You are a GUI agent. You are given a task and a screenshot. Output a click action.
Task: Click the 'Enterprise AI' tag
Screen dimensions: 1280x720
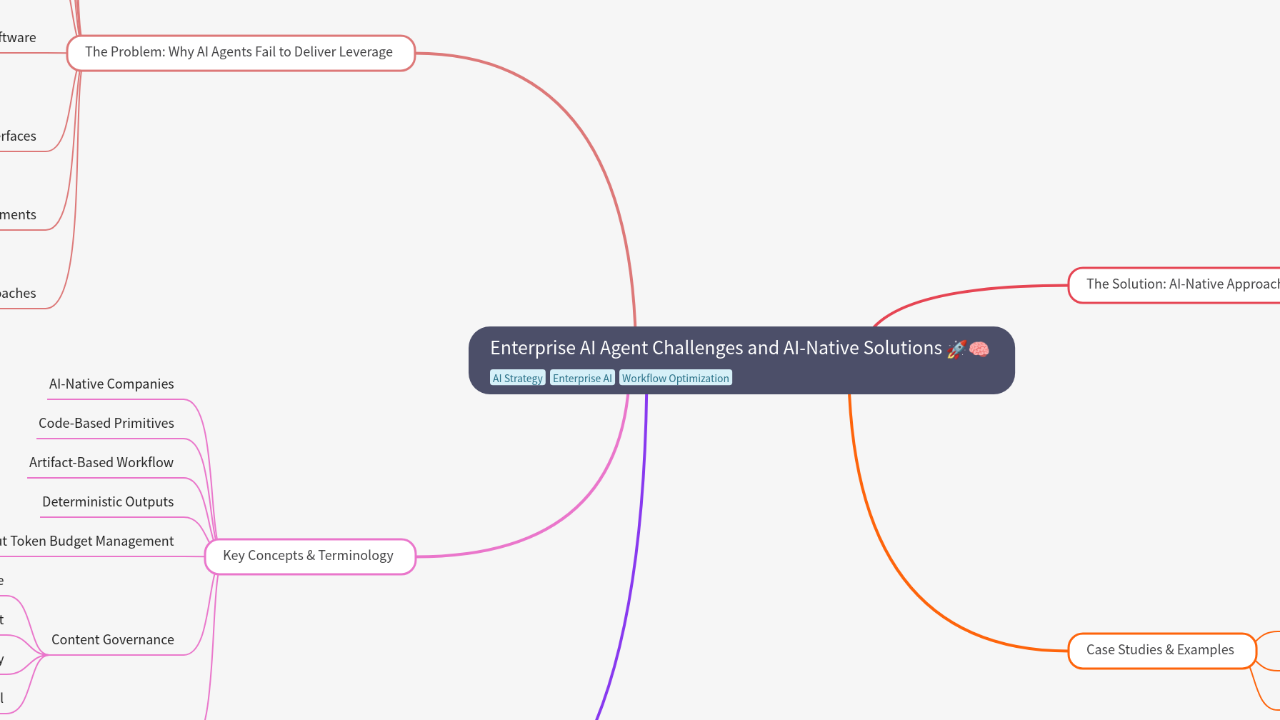click(582, 377)
